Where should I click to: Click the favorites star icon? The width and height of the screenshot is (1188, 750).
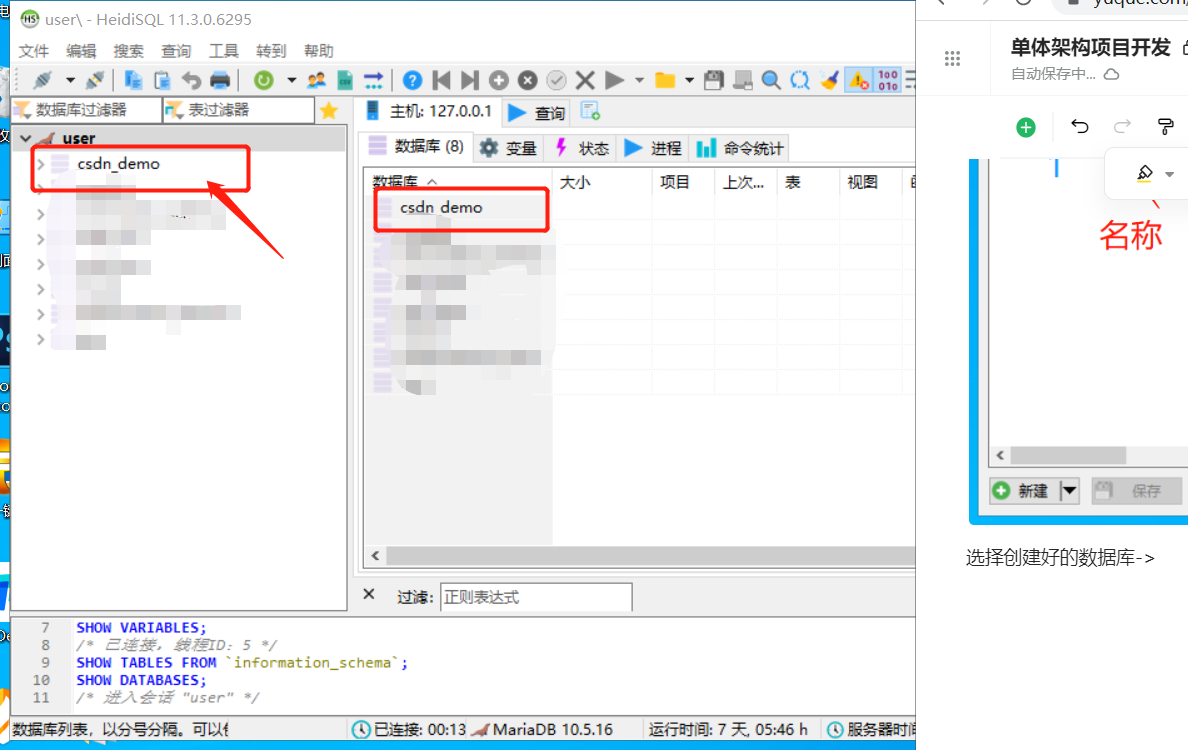coord(329,111)
